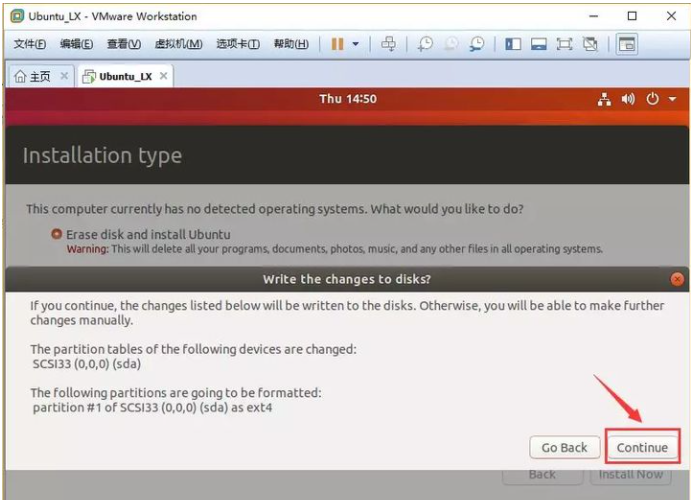Click the red Warning text line
The height and width of the screenshot is (500, 691).
coord(334,249)
